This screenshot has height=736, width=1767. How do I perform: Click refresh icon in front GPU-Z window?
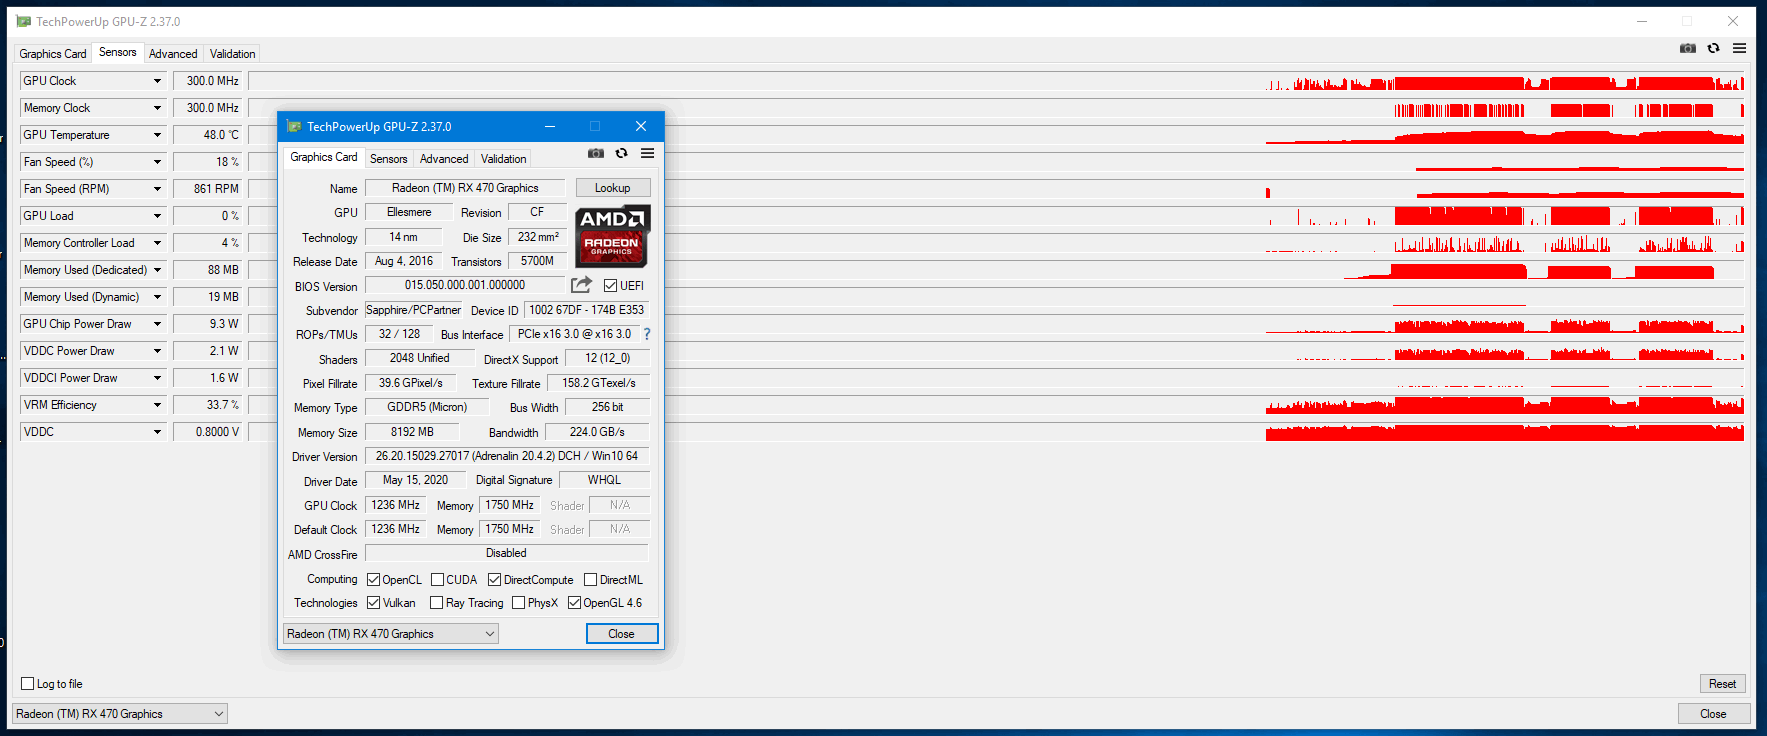[622, 153]
